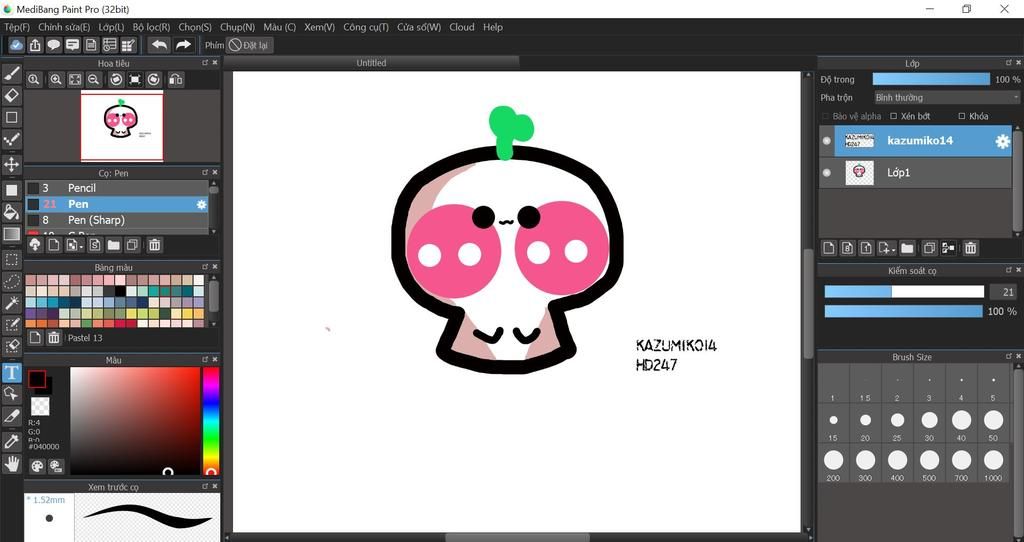Select the Gradient tool
Screen dimensions: 1024x542
pyautogui.click(x=11, y=234)
